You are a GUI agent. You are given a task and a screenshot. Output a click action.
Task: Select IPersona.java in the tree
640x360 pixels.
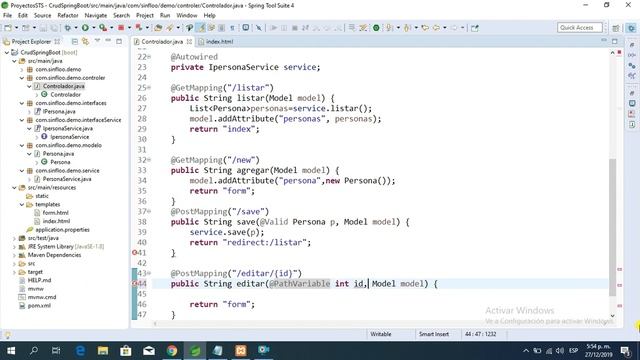coord(59,111)
